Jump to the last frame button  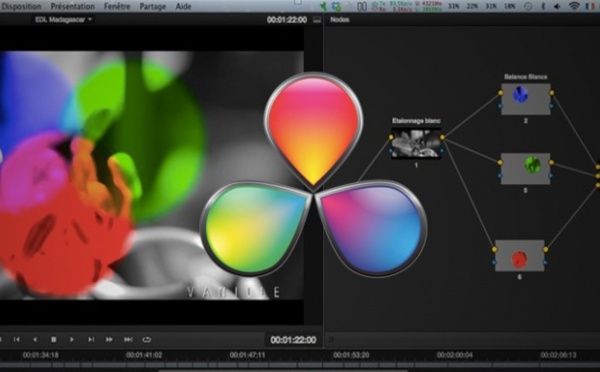128,339
